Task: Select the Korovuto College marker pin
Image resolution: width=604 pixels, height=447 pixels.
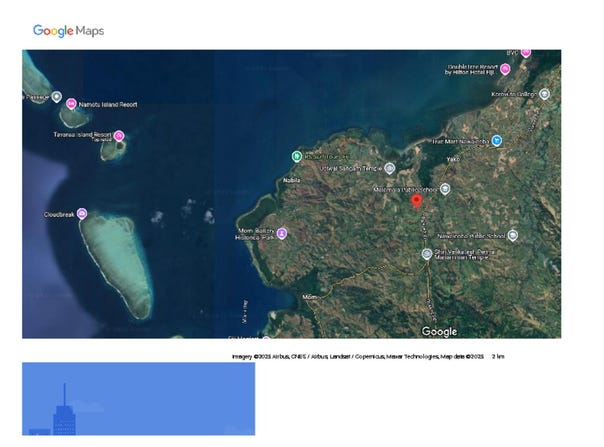Action: pos(544,94)
